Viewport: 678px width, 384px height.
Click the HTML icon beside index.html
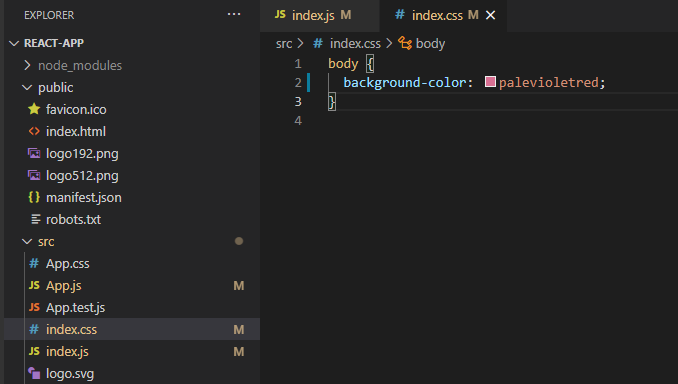tap(34, 131)
